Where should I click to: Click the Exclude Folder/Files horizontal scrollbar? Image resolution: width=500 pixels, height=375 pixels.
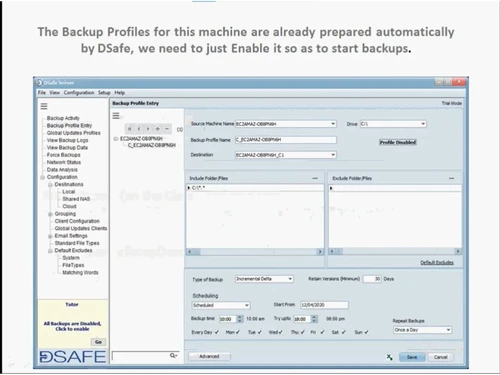click(x=395, y=252)
